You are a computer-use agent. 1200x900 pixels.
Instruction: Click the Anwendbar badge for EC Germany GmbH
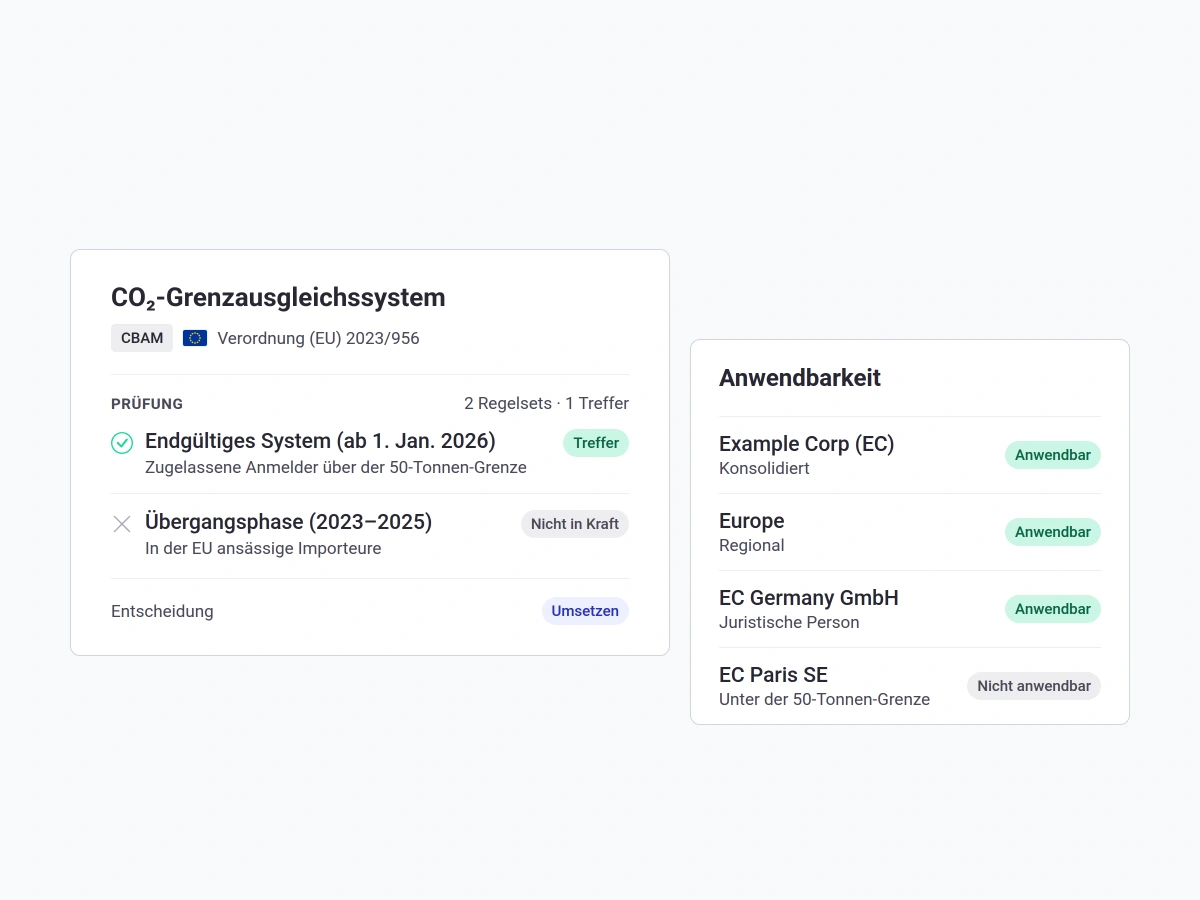click(x=1053, y=609)
